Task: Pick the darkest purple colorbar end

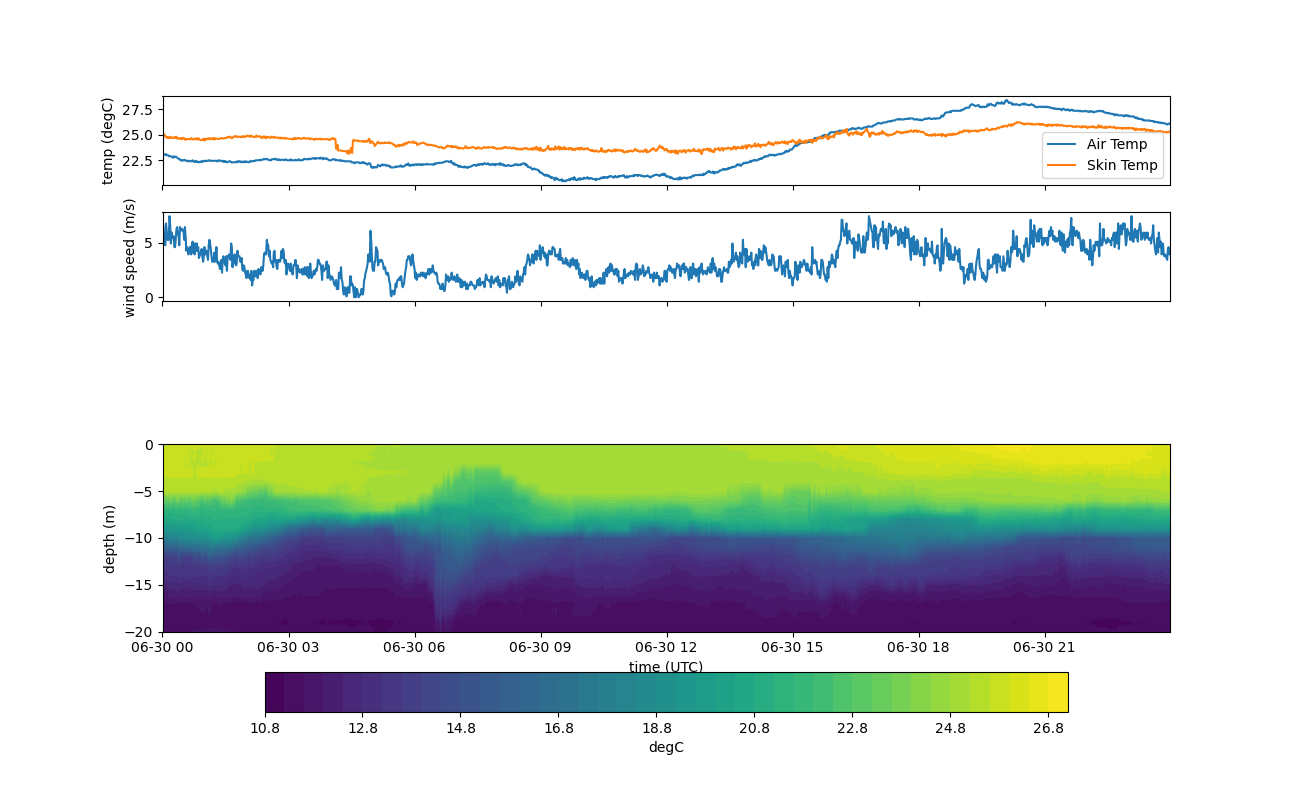Action: pos(274,692)
